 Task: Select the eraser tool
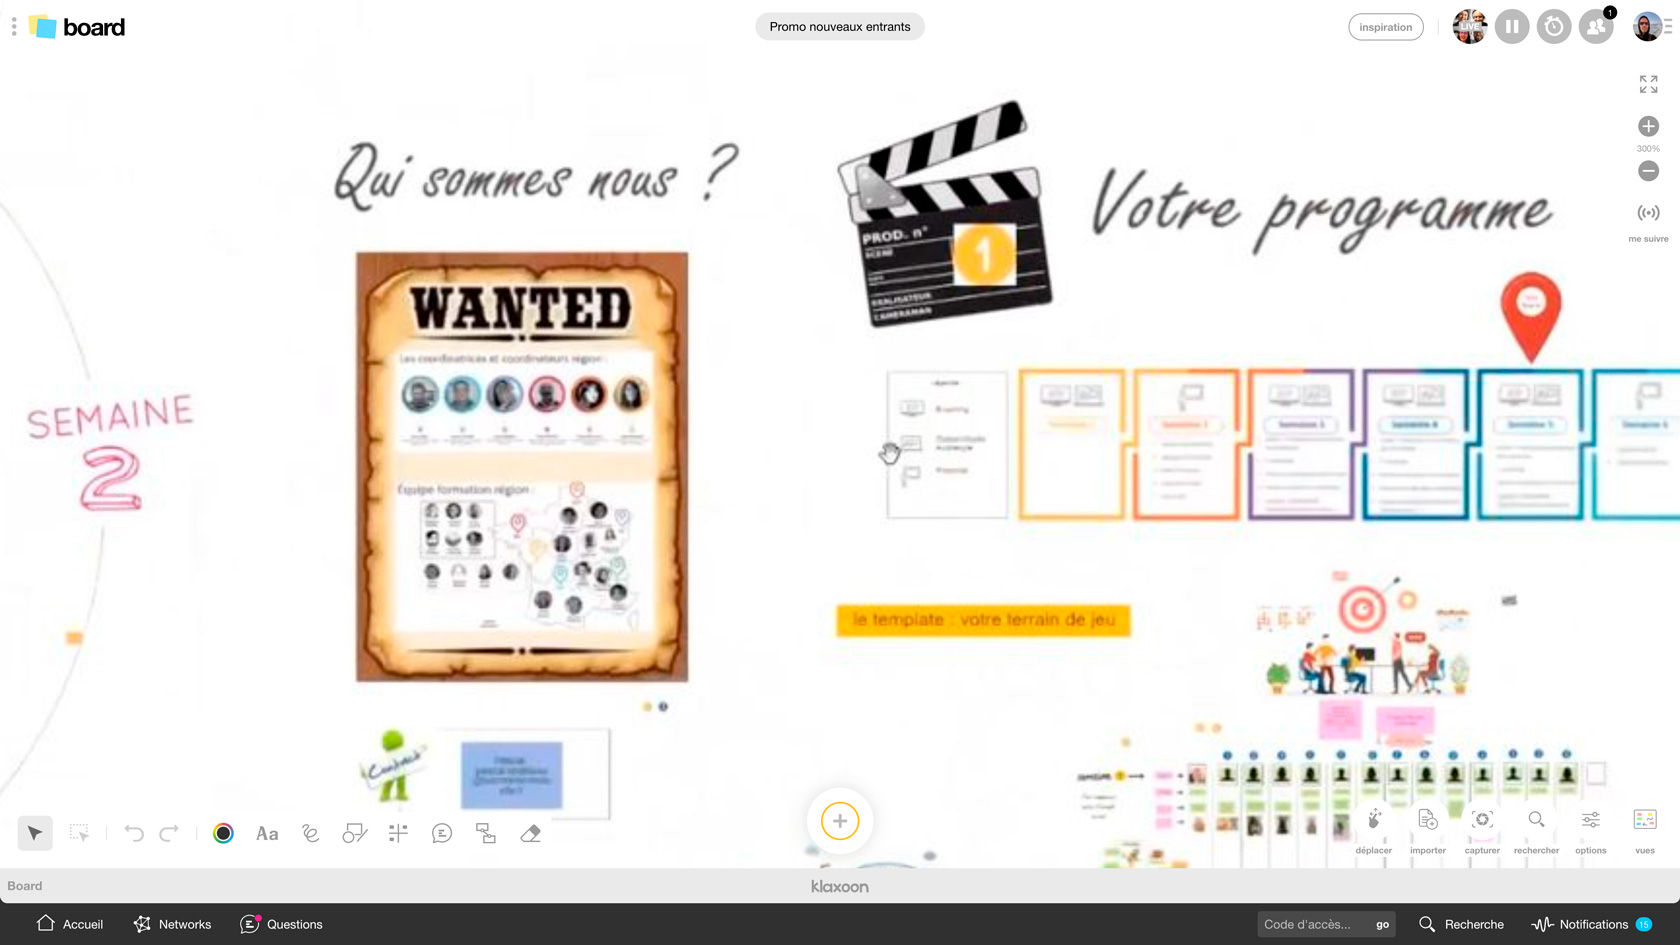coord(530,833)
